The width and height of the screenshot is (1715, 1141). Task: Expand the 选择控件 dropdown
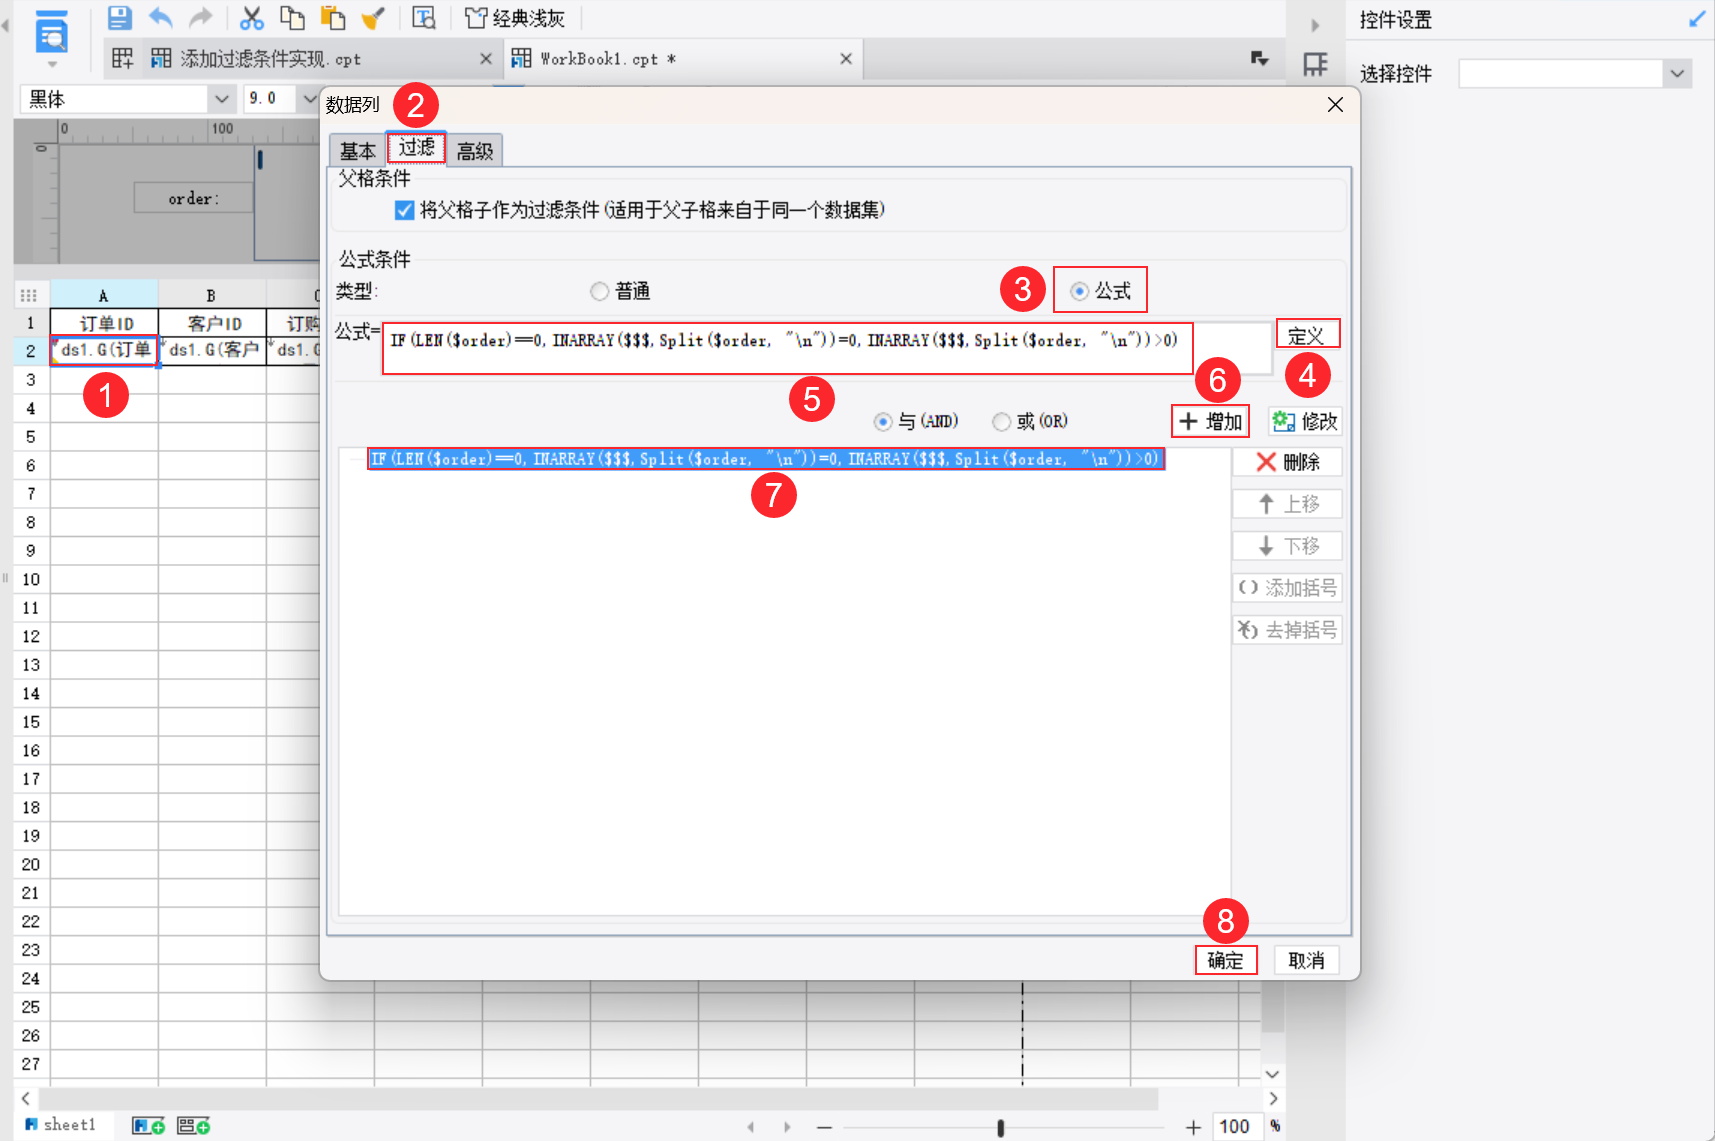click(1677, 73)
